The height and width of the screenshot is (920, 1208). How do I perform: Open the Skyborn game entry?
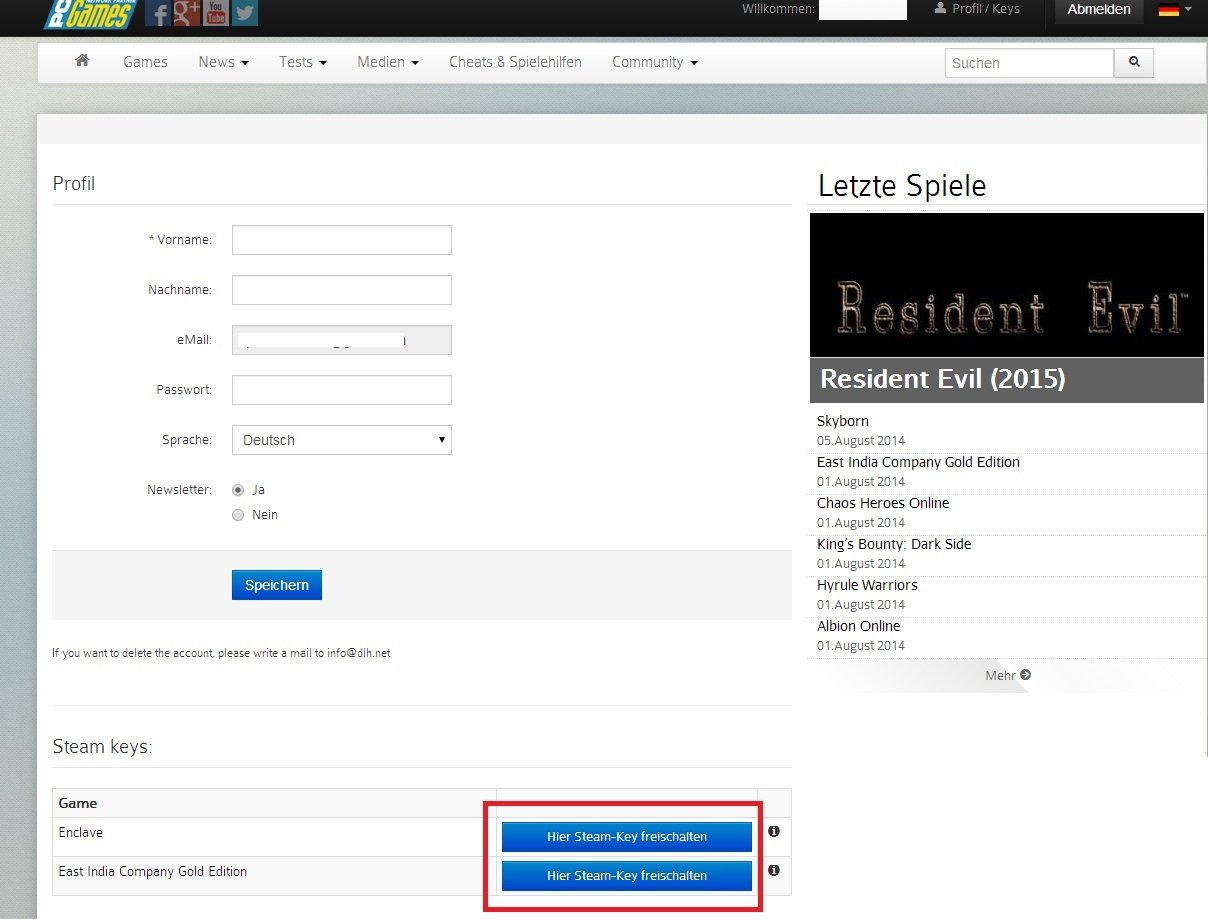click(x=843, y=421)
